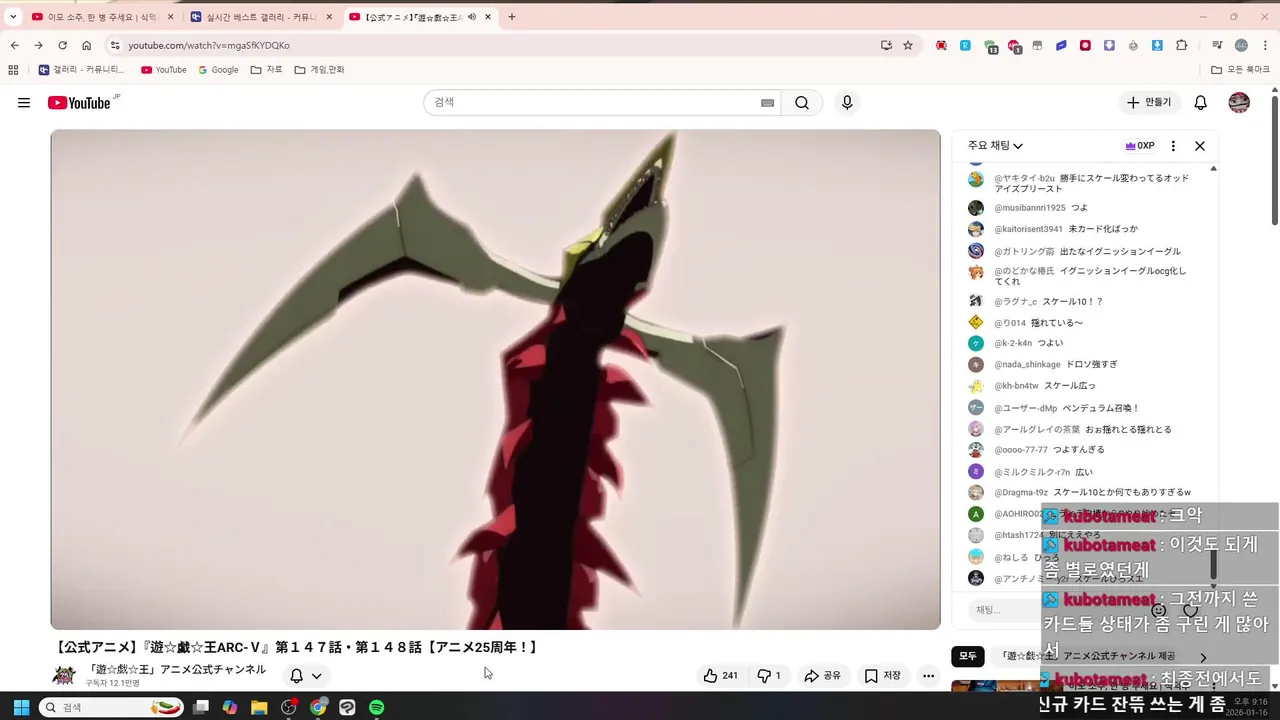Open Spotify from the taskbar
Viewport: 1280px width, 720px height.
pos(377,707)
